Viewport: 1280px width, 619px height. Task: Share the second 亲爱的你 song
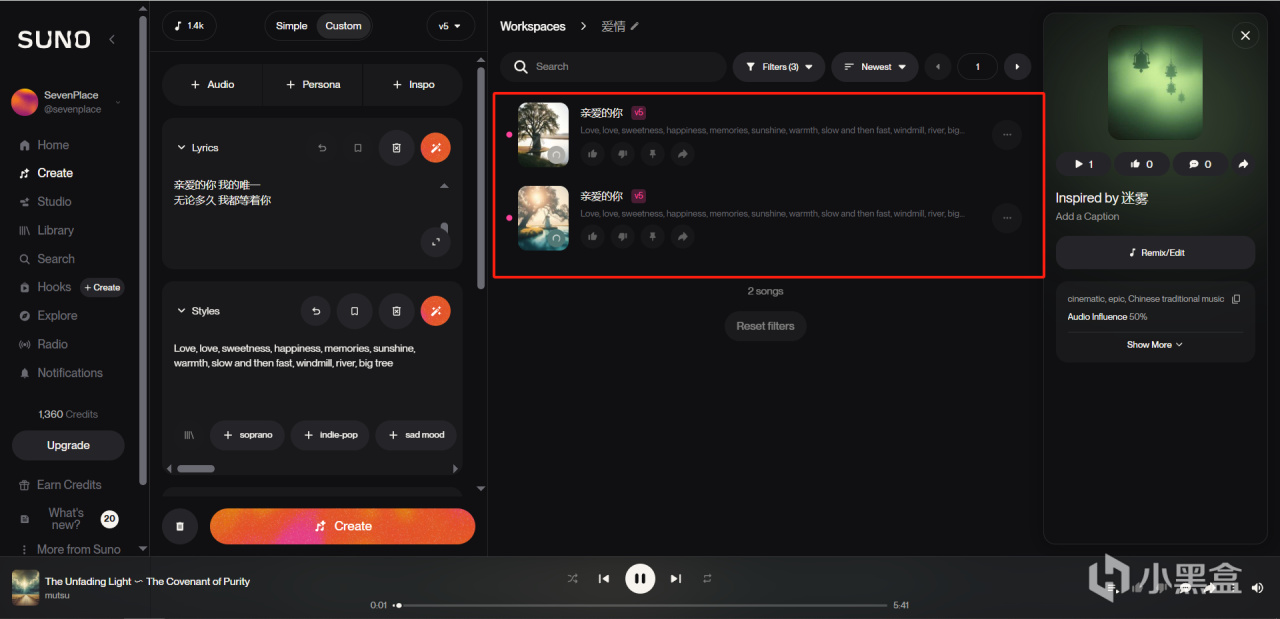[682, 237]
